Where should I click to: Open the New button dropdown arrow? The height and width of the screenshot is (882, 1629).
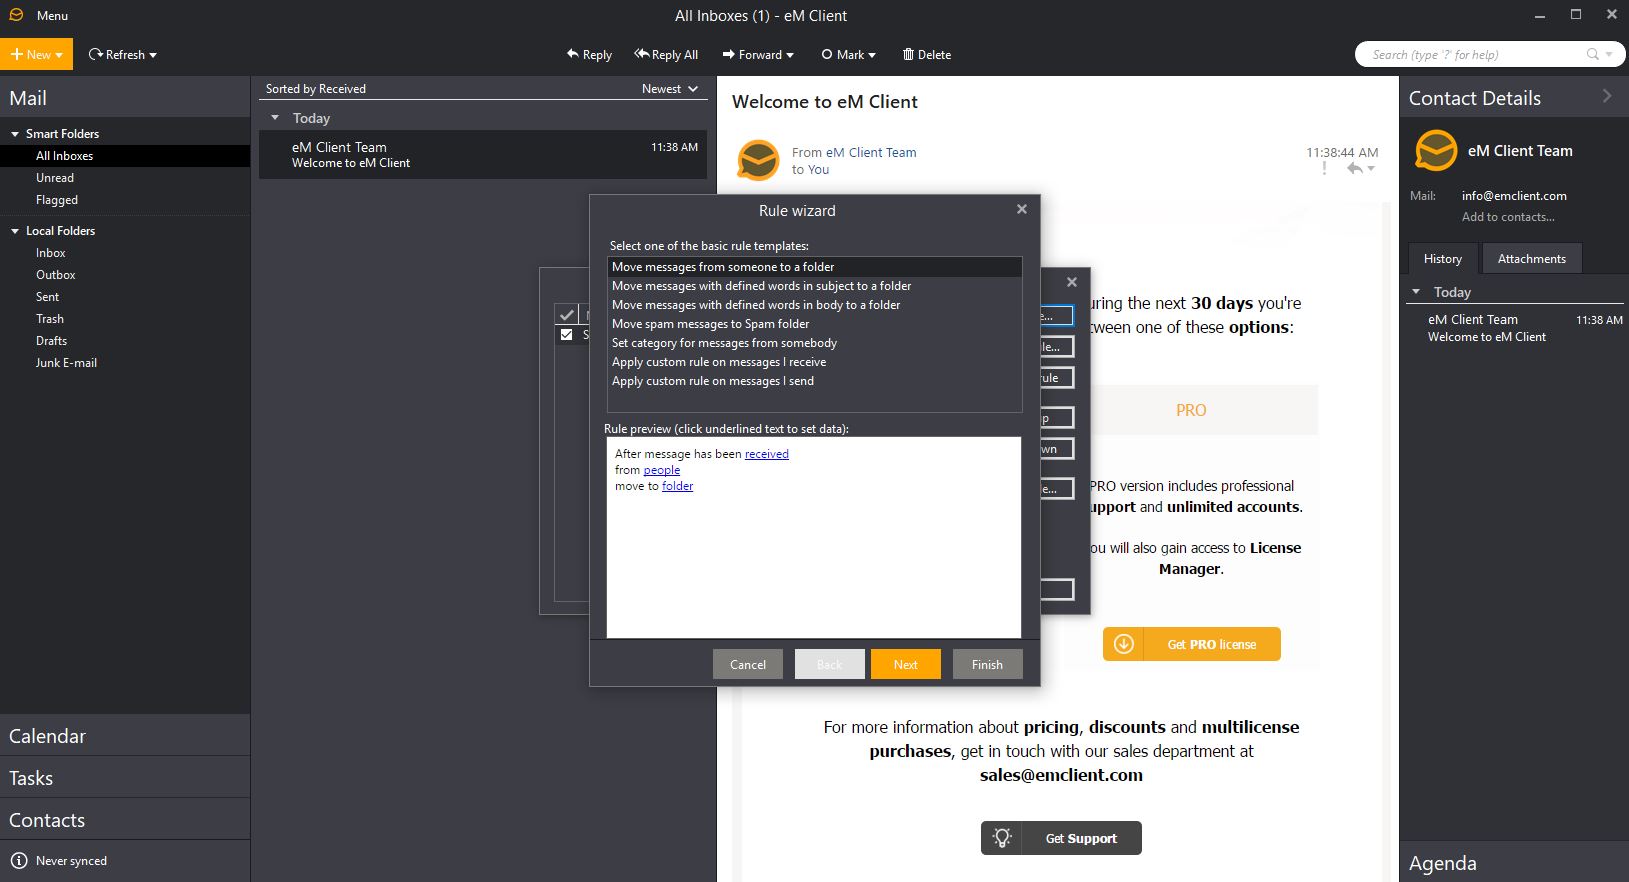point(60,55)
